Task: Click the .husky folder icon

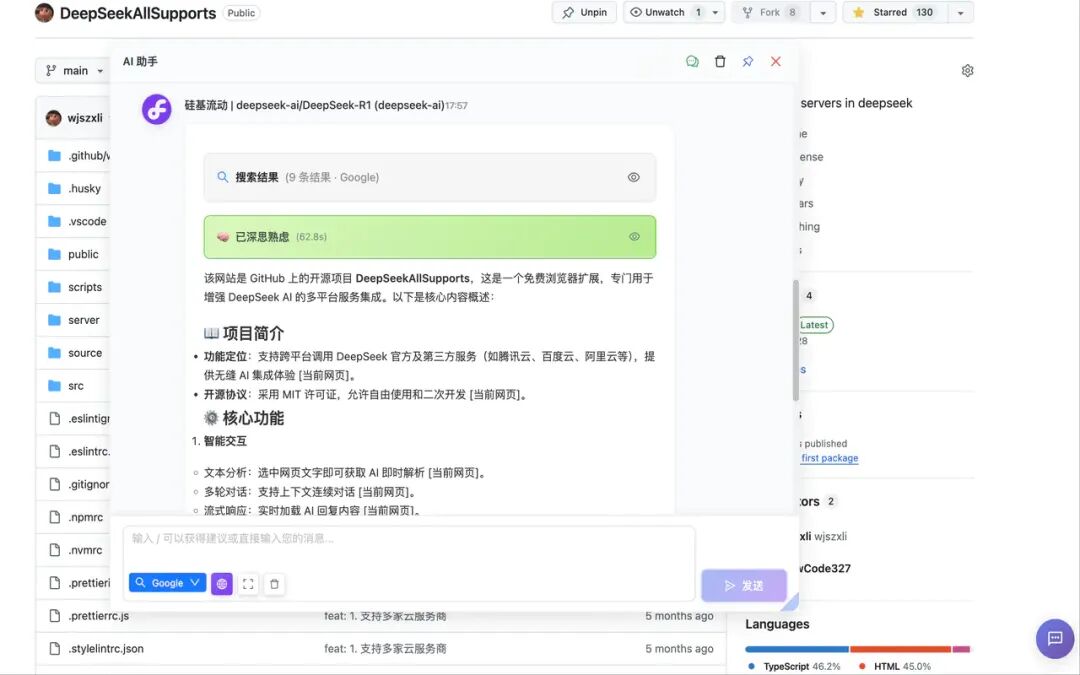Action: [54, 188]
